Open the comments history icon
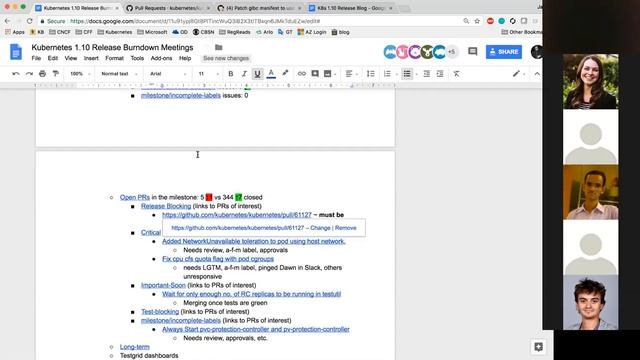The width and height of the screenshot is (640, 360). point(473,51)
